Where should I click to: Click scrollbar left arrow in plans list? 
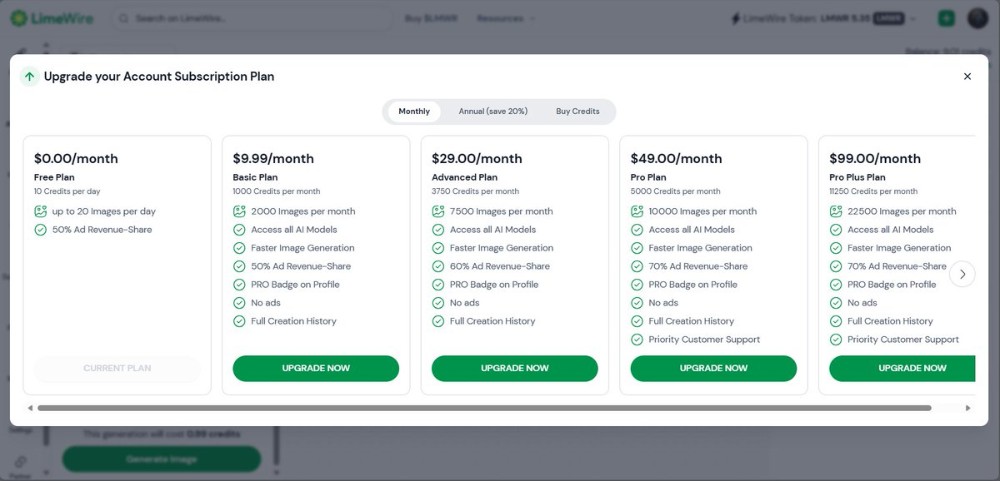click(x=30, y=408)
